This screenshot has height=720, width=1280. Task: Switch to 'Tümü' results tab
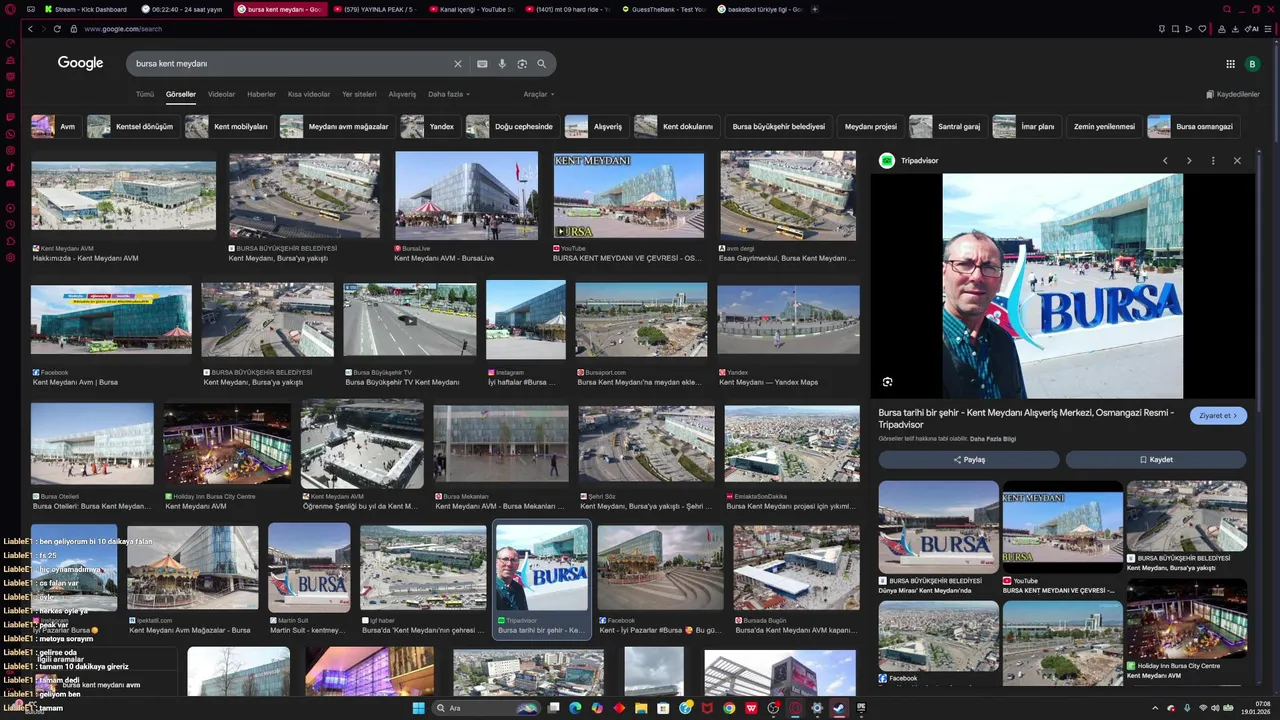(145, 94)
